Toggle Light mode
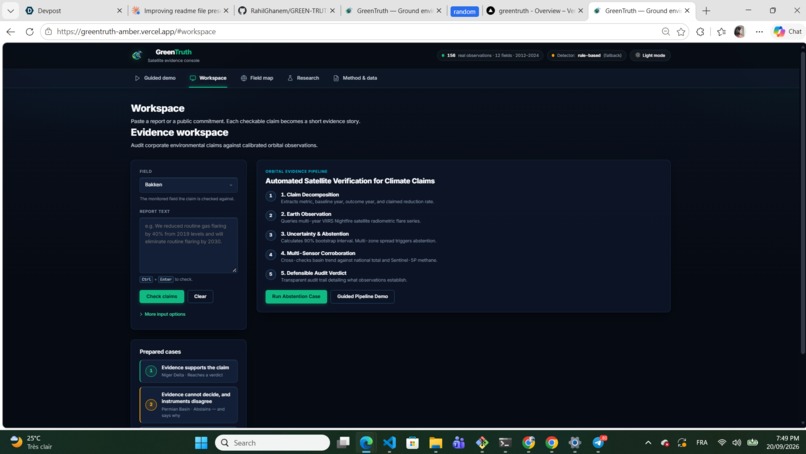The height and width of the screenshot is (454, 806). click(650, 56)
